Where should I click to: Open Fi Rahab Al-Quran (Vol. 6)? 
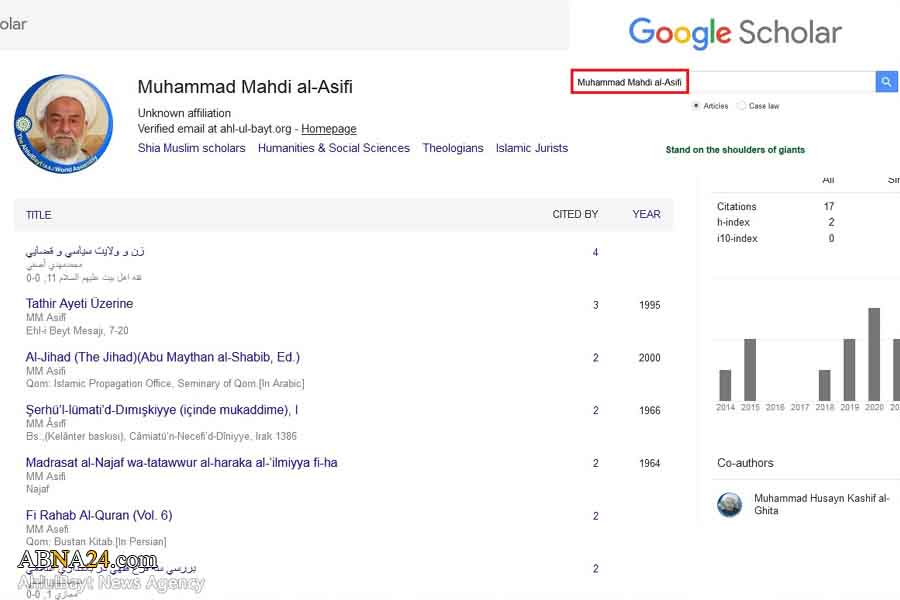point(99,515)
